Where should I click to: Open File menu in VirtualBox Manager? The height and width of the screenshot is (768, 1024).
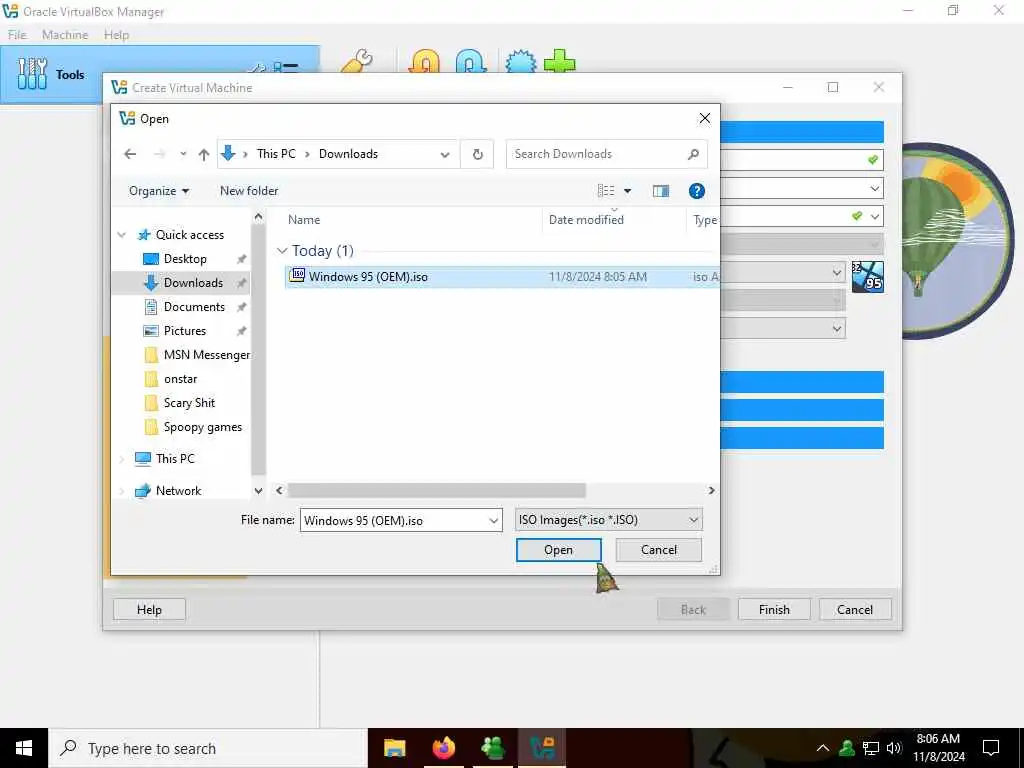pyautogui.click(x=17, y=35)
